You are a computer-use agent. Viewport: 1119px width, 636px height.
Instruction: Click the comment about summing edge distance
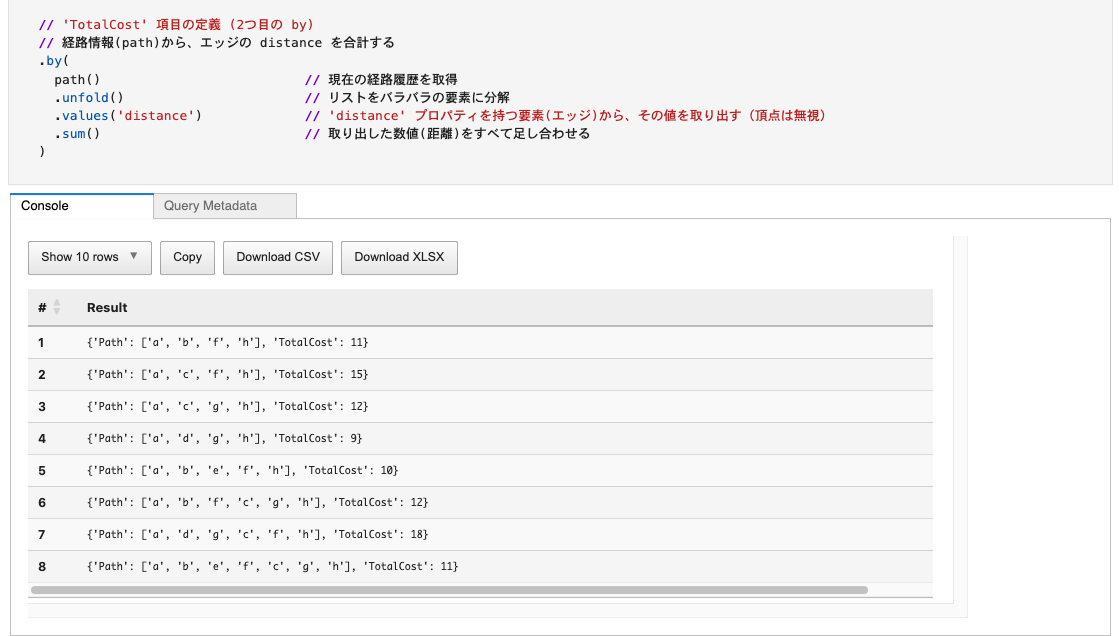tap(216, 43)
